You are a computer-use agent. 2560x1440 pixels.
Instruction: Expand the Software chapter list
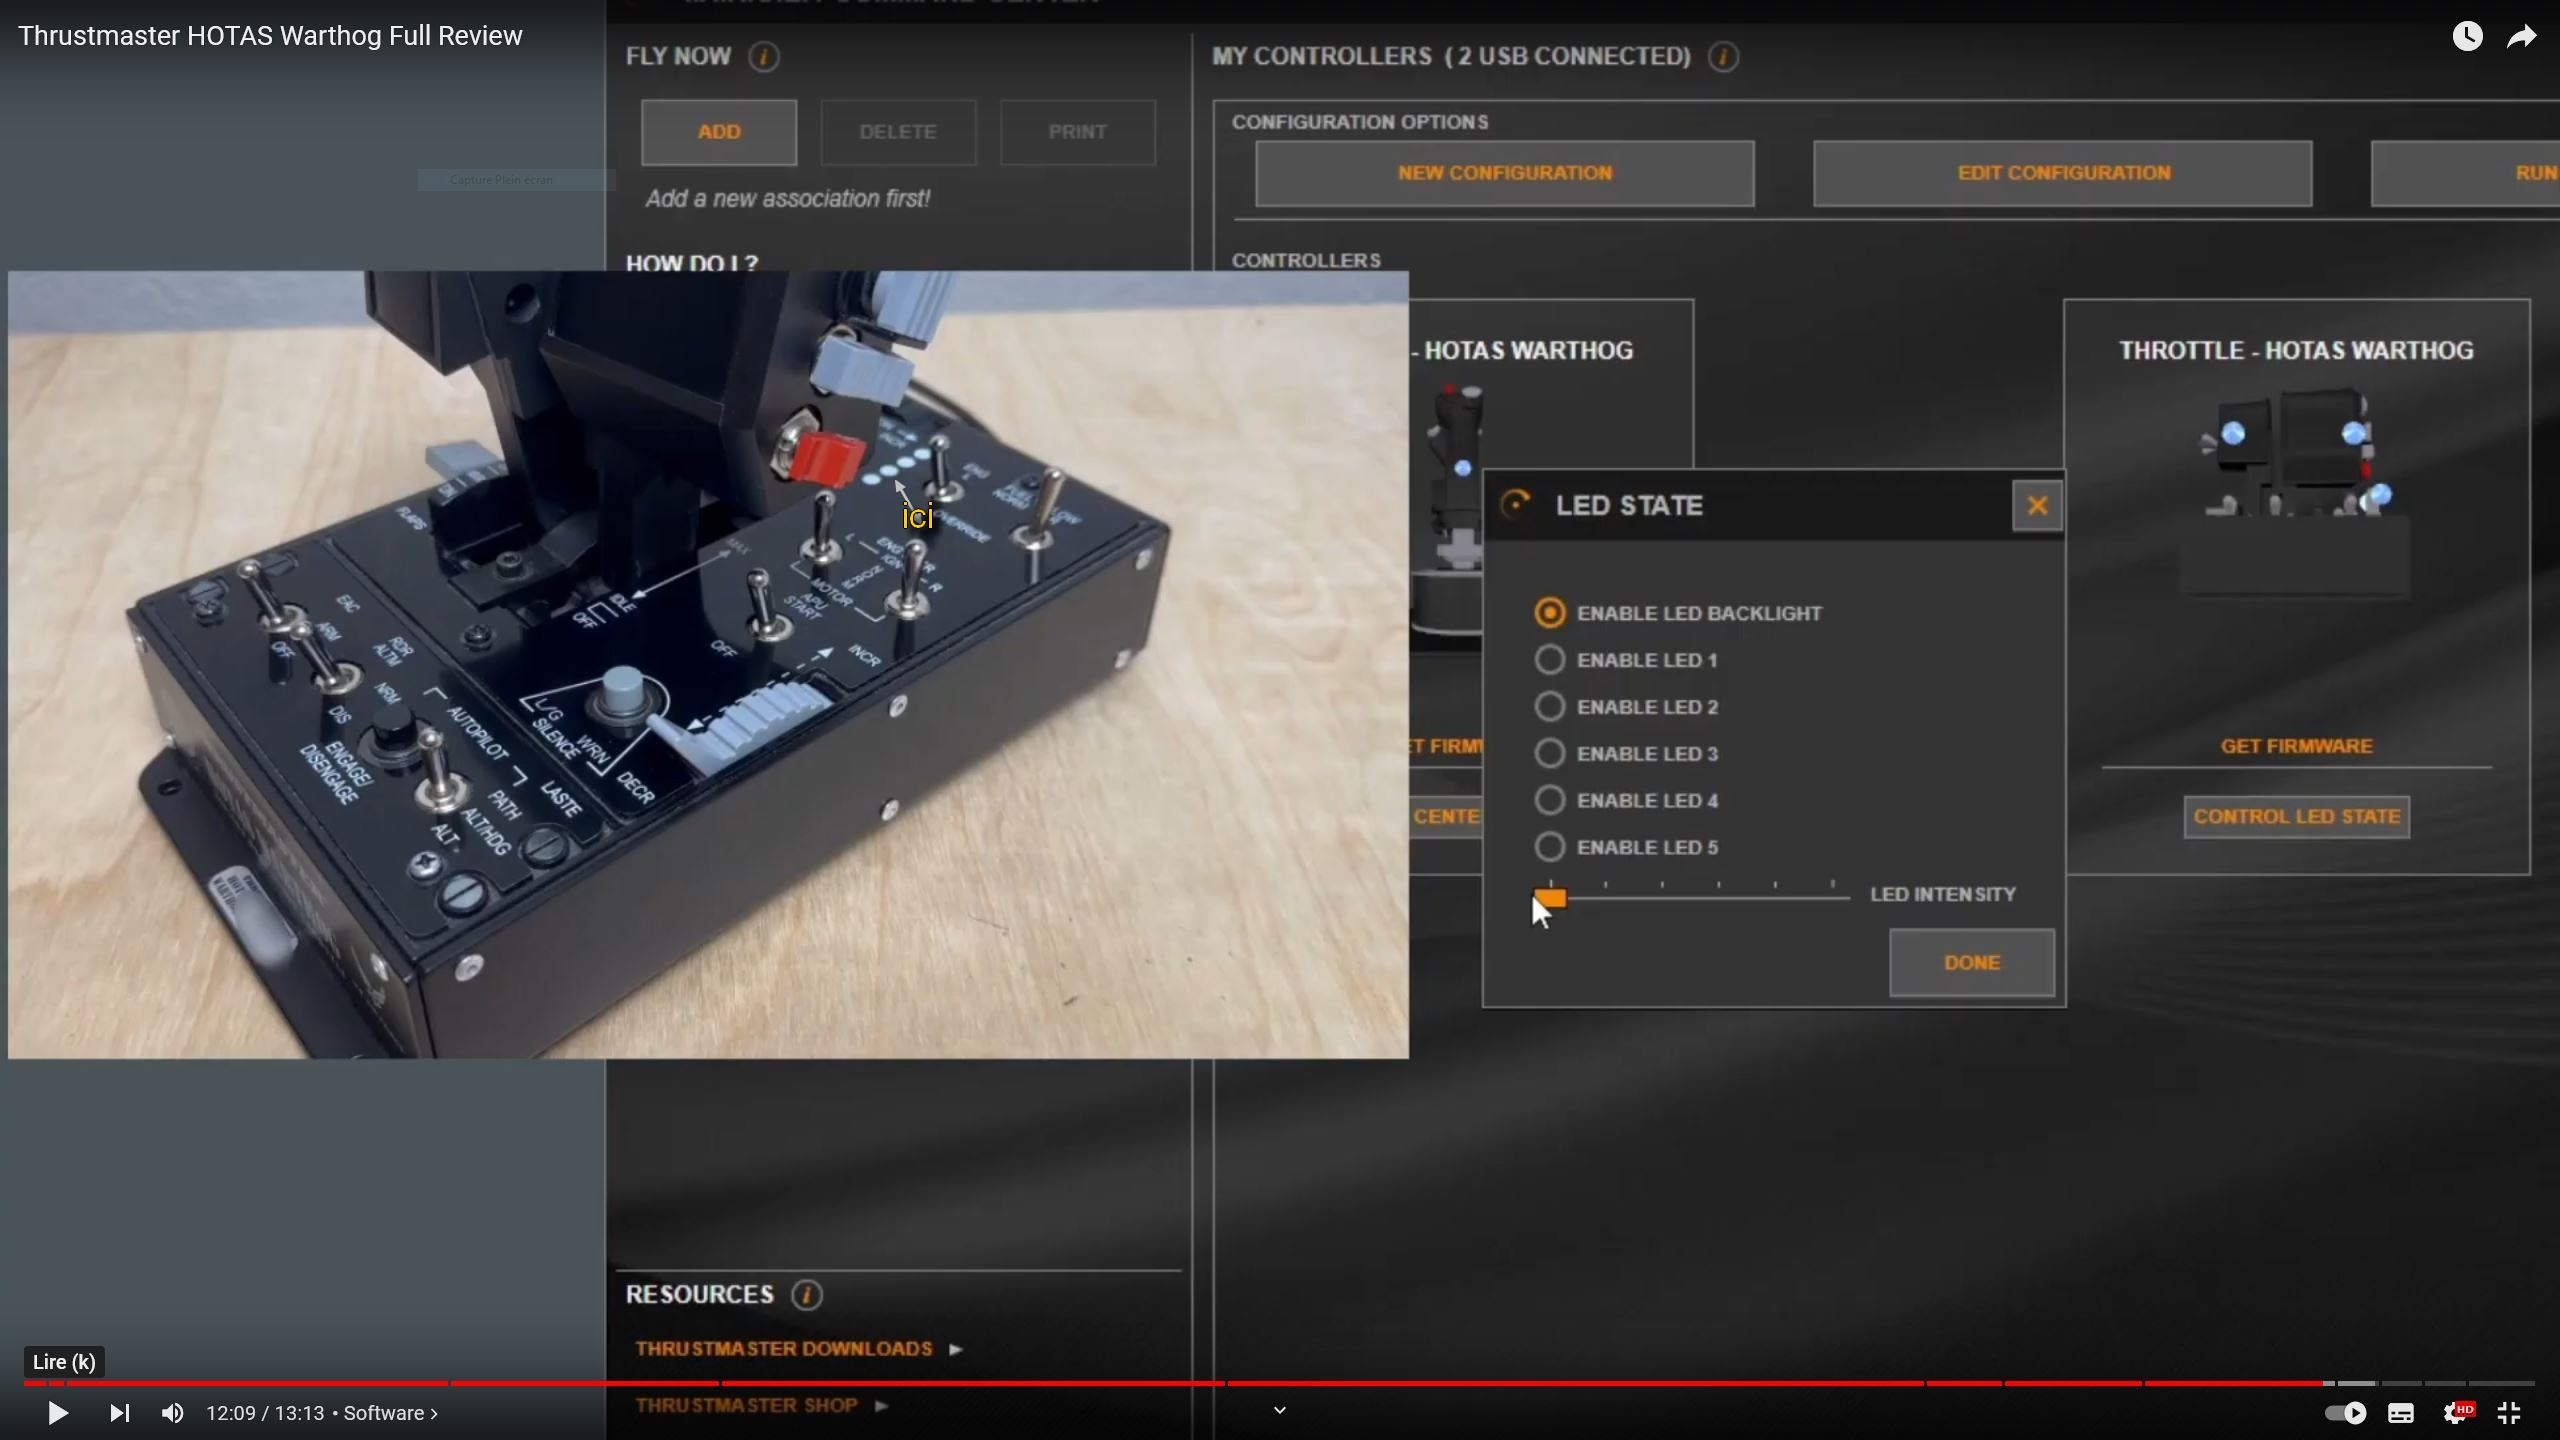click(390, 1413)
